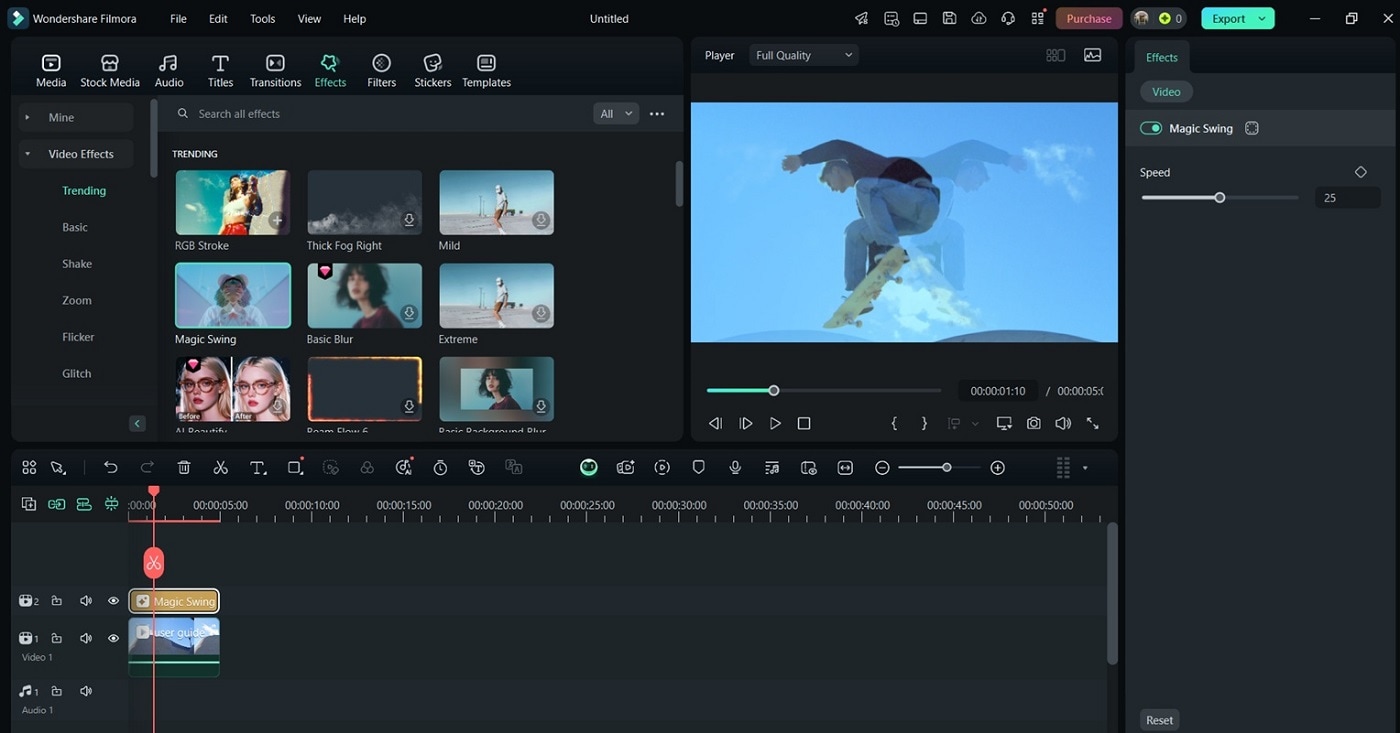Toggle visibility eye of Magic Swing track
The width and height of the screenshot is (1400, 733).
[x=113, y=601]
